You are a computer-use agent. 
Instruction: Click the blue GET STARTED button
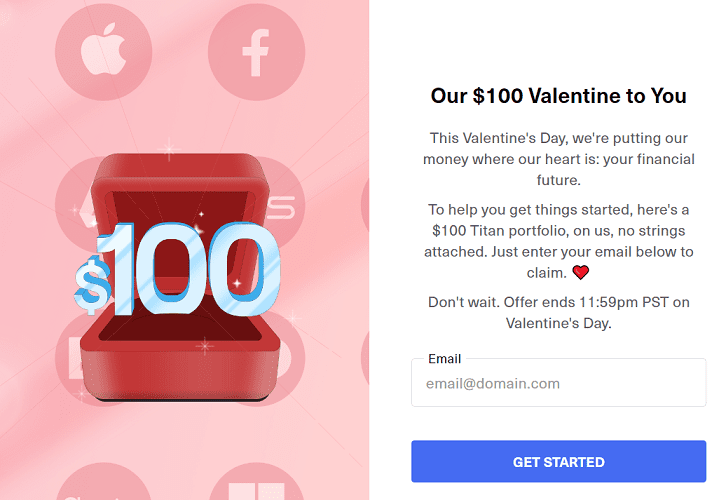(x=558, y=461)
